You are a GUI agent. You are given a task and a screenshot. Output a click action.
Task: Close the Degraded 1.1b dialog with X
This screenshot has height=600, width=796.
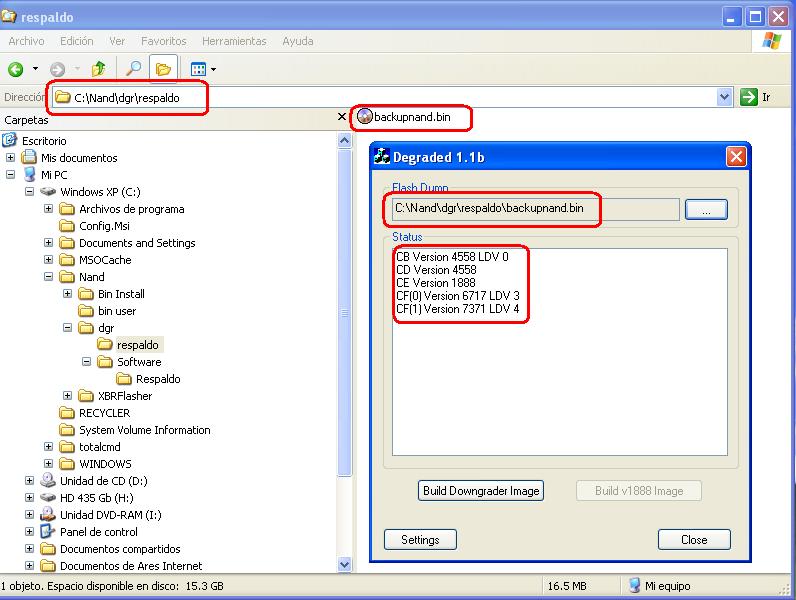[x=736, y=157]
